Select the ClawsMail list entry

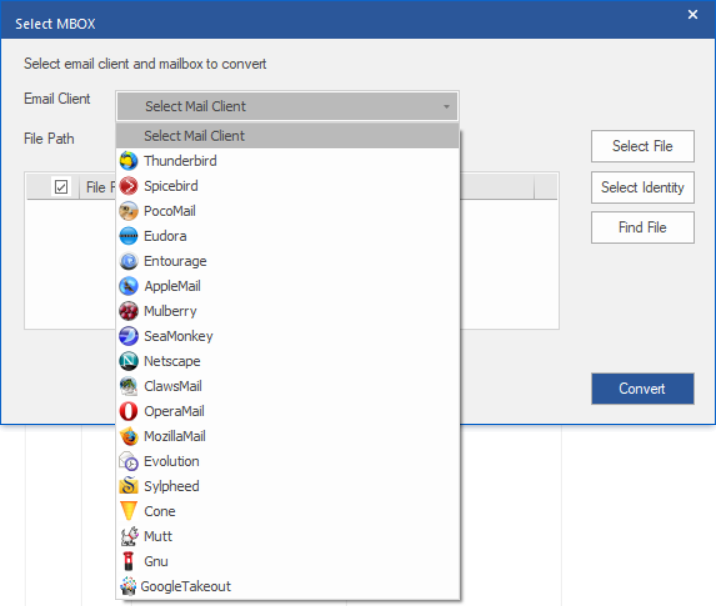point(288,386)
